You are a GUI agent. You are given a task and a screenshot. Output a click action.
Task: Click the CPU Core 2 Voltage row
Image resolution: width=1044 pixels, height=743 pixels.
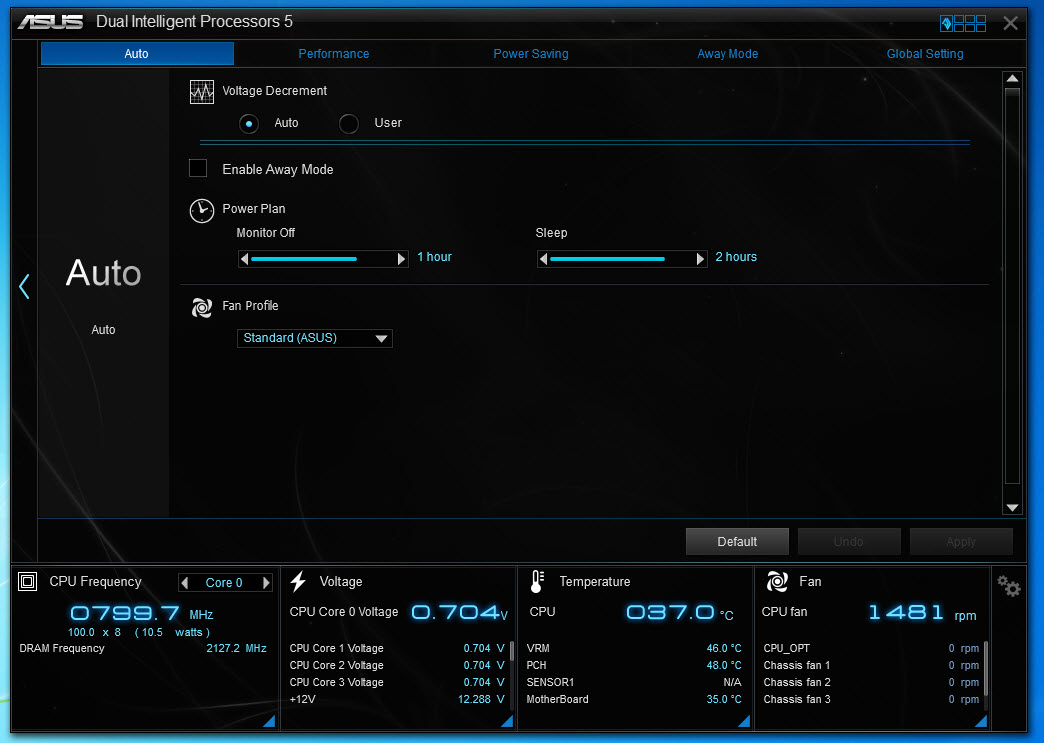pyautogui.click(x=397, y=665)
